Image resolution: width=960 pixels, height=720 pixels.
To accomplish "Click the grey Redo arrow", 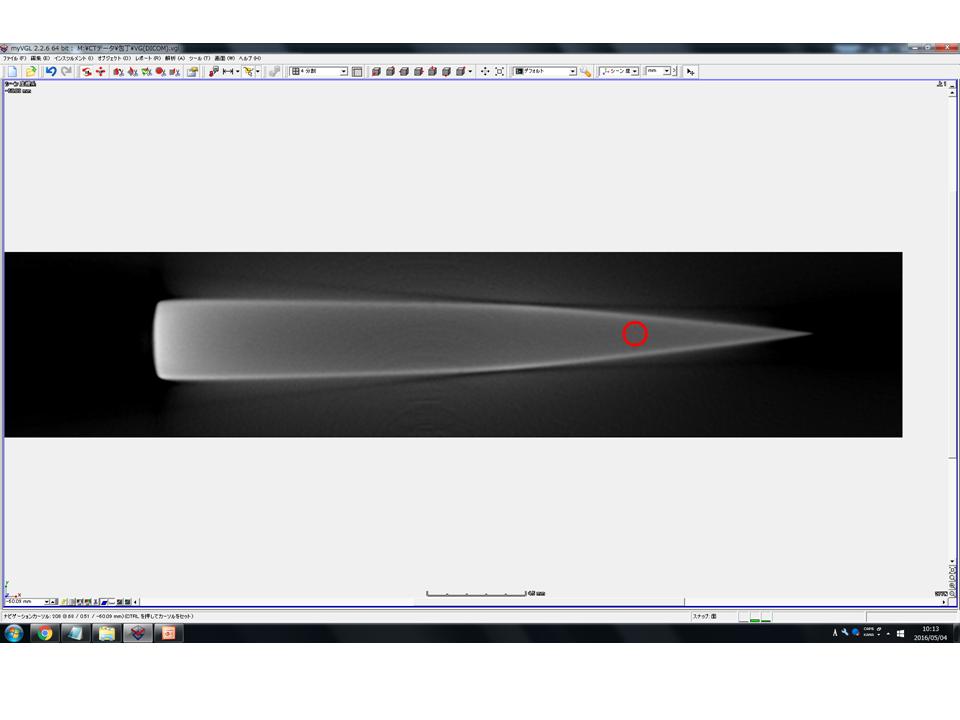I will 67,72.
